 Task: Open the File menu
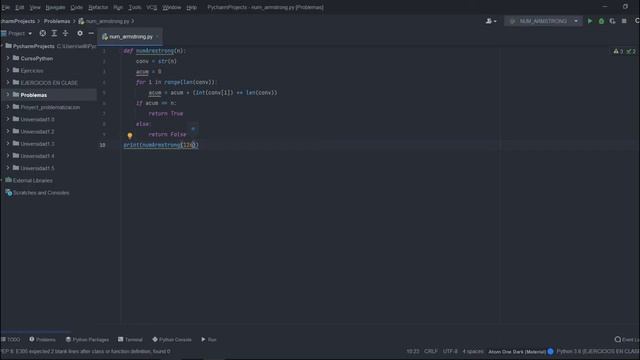click(5, 7)
